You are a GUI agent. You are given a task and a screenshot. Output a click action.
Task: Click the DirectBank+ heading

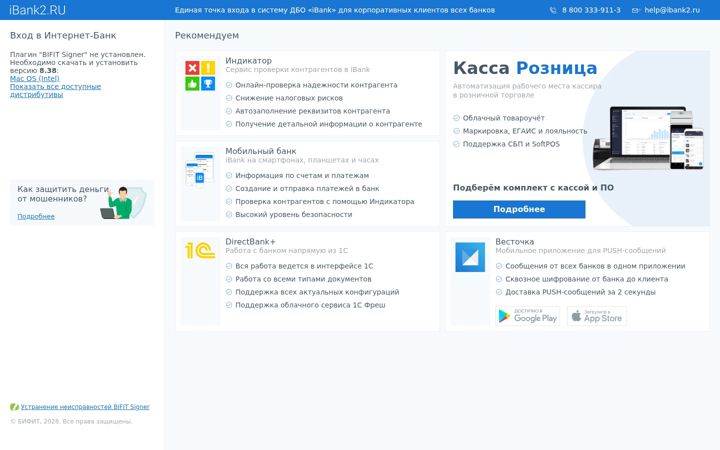250,242
